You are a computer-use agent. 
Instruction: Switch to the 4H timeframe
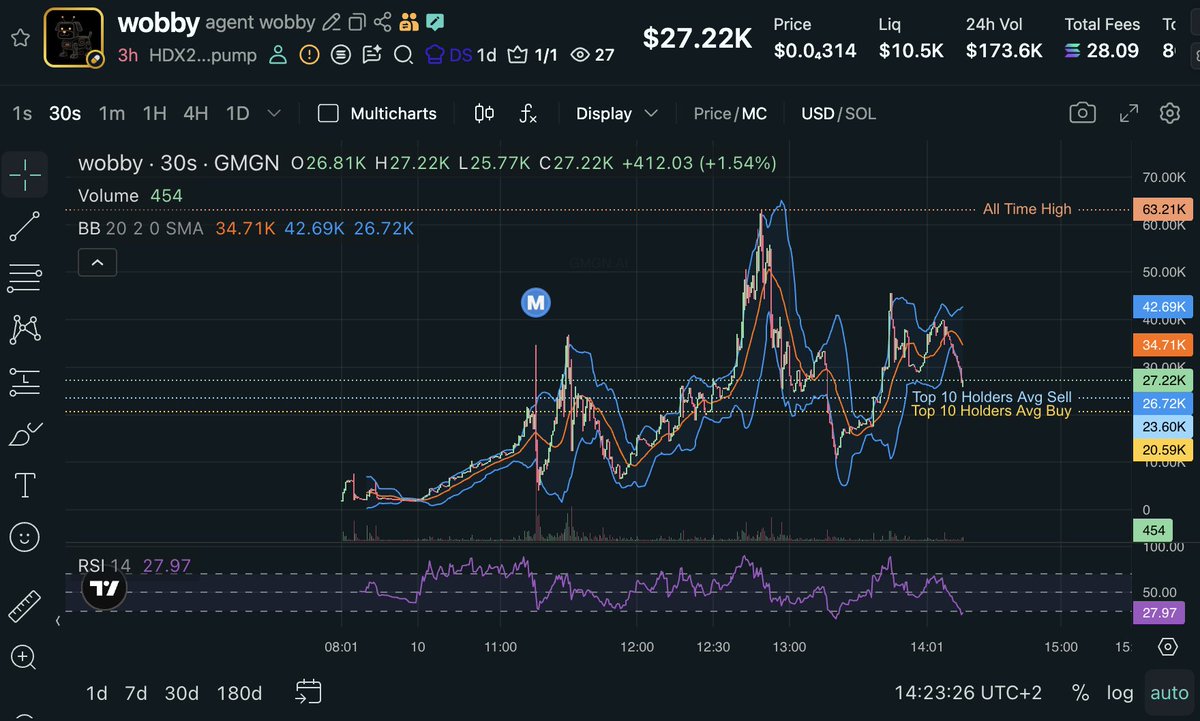(196, 113)
